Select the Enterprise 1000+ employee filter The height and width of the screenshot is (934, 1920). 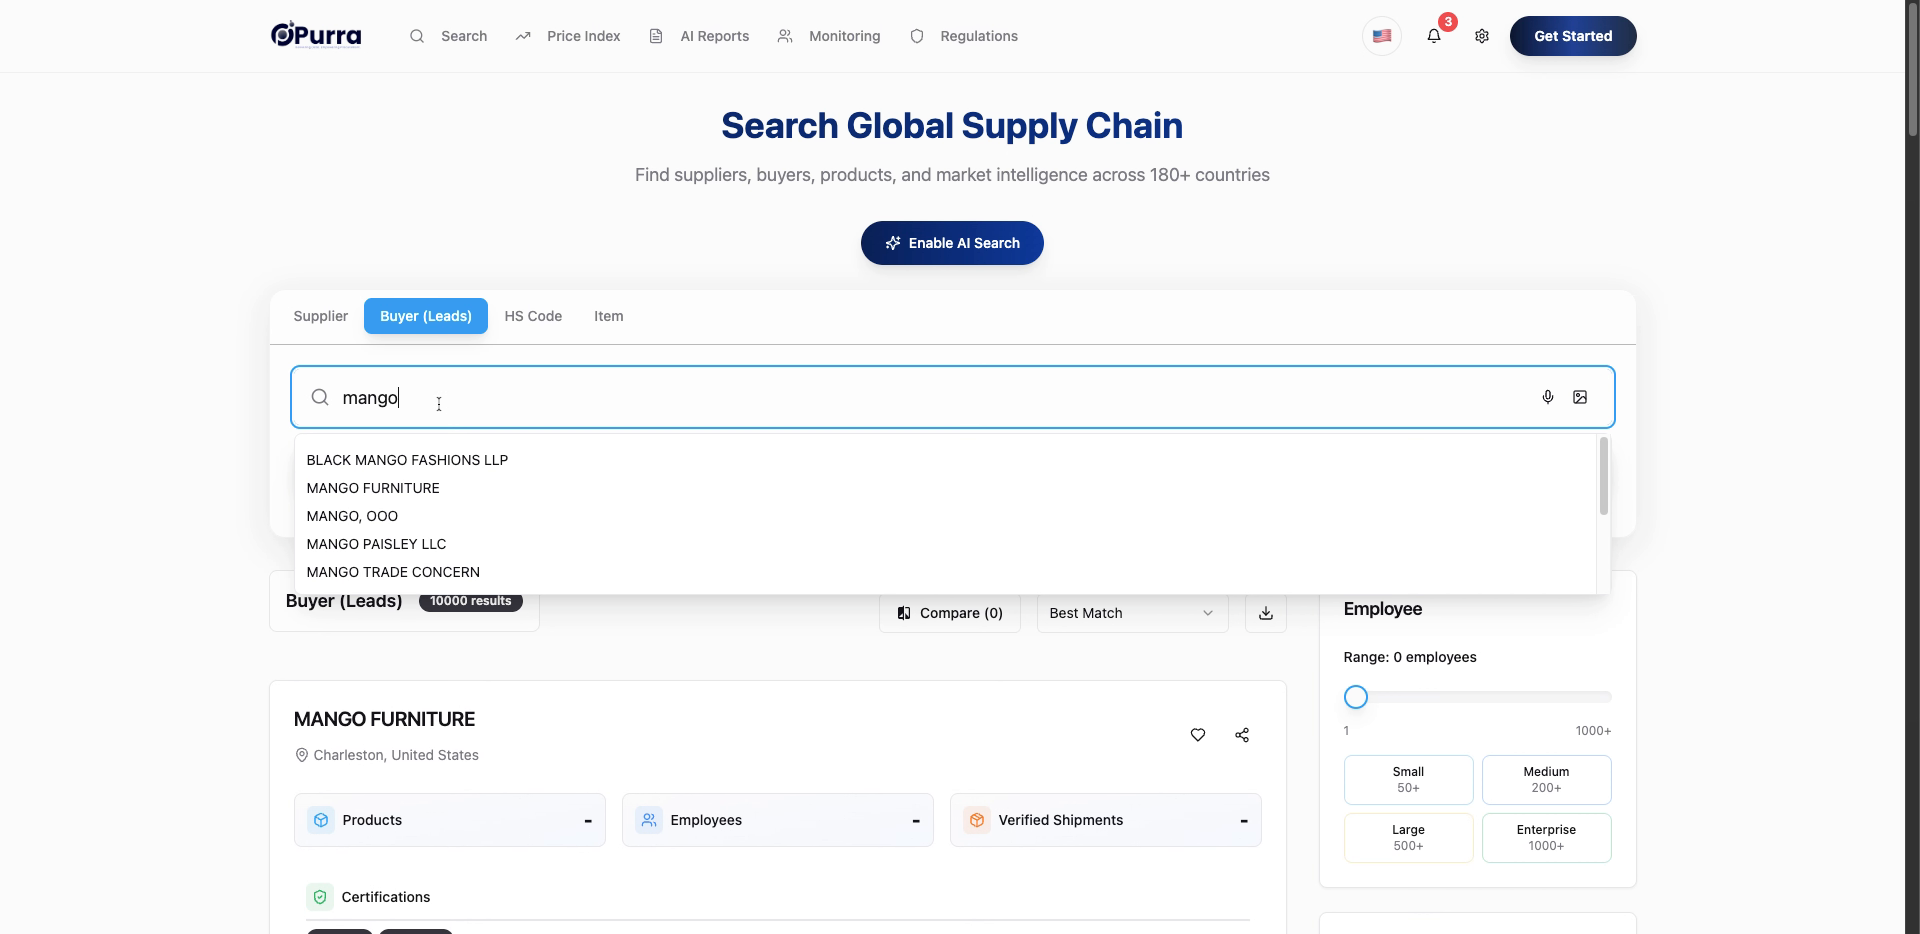click(1546, 838)
